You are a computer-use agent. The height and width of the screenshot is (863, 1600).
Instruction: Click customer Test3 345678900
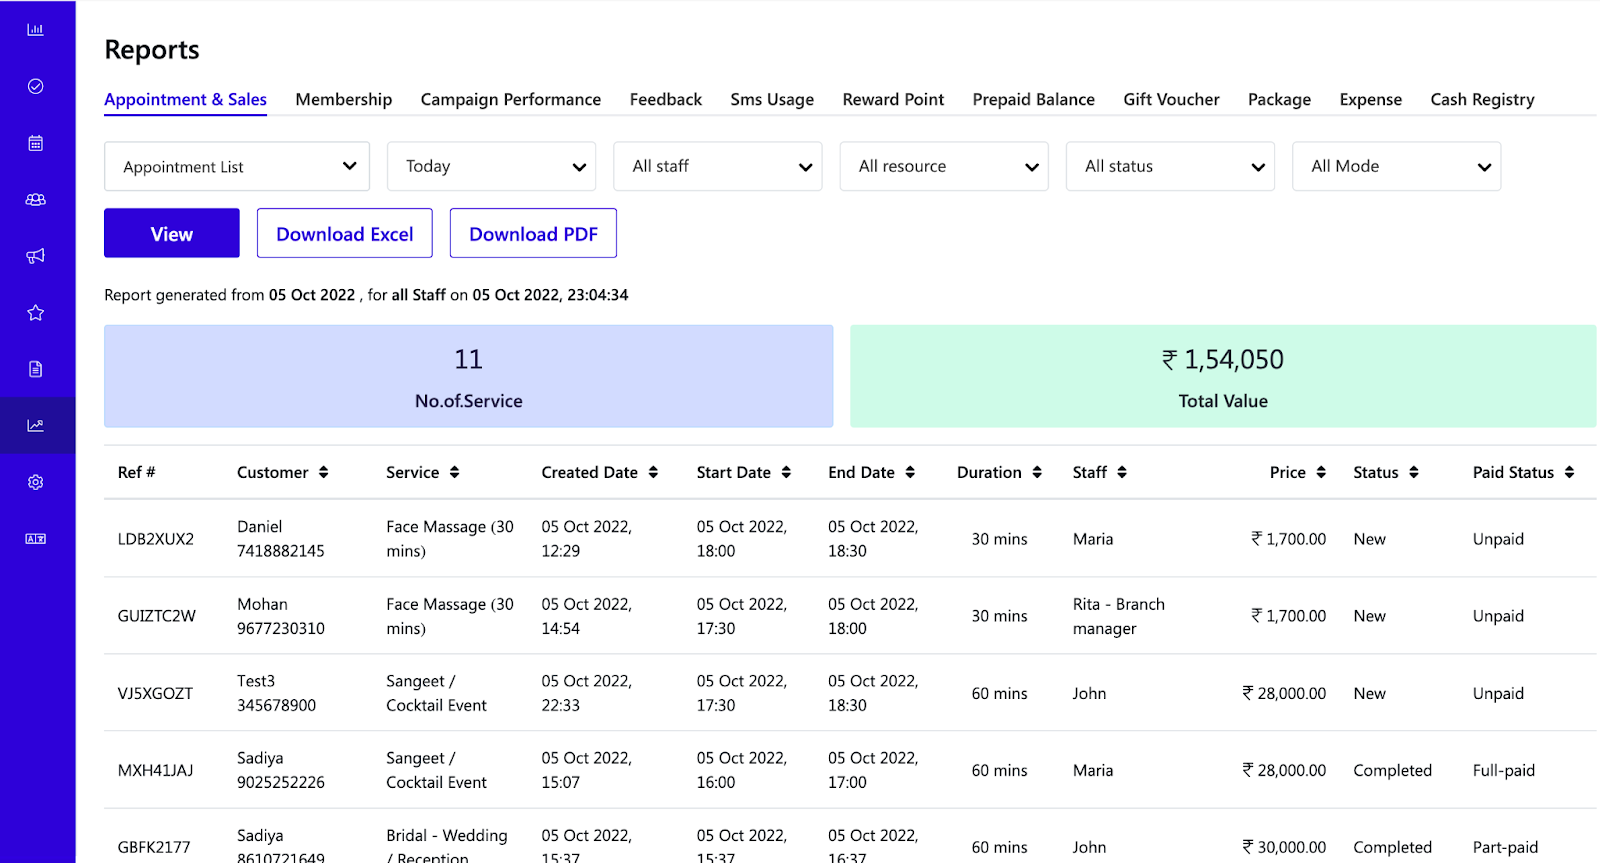pos(276,693)
